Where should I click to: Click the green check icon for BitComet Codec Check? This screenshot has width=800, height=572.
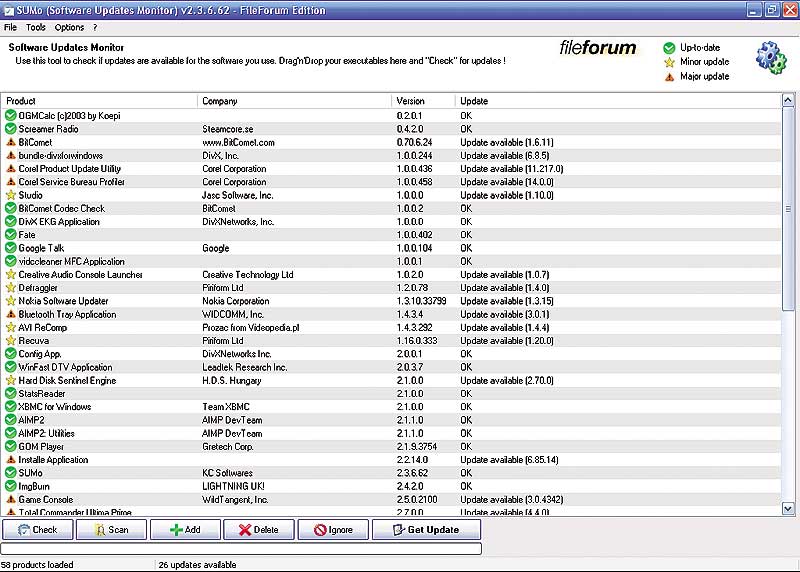tap(11, 208)
